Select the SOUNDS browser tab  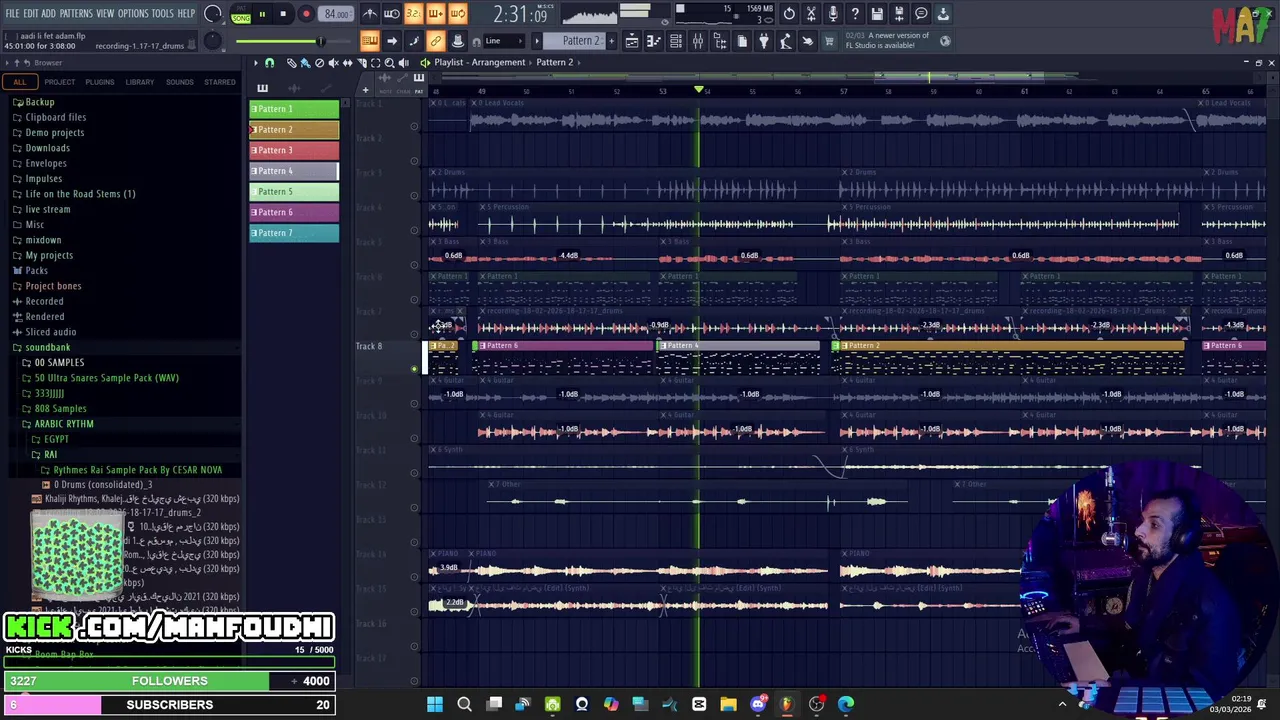click(180, 82)
